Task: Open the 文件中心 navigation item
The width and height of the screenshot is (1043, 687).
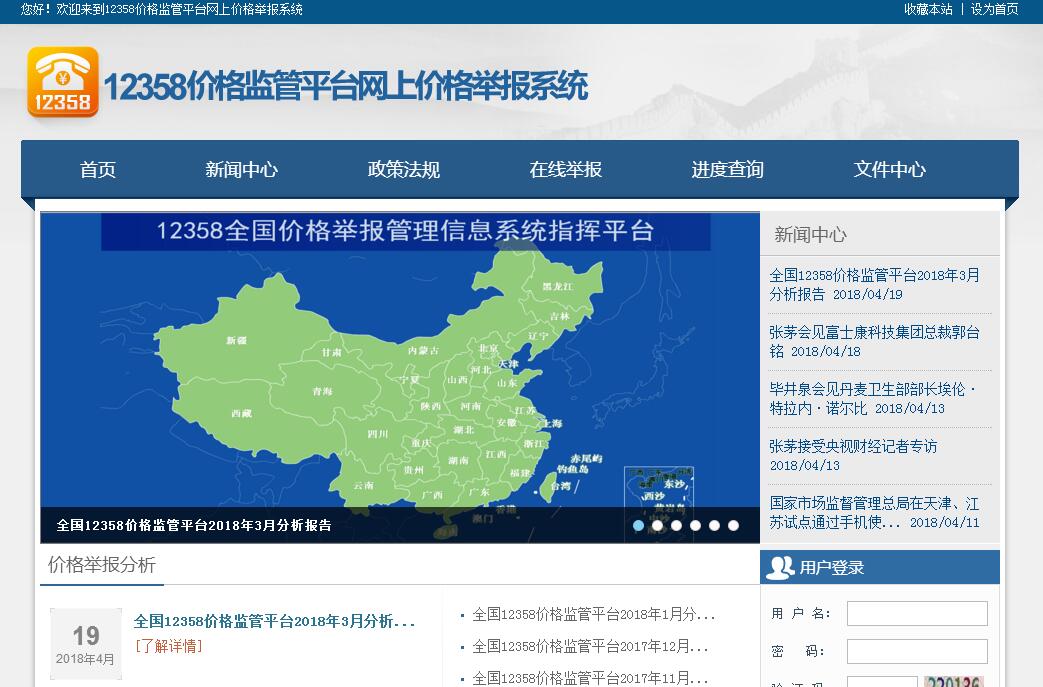Action: point(889,170)
